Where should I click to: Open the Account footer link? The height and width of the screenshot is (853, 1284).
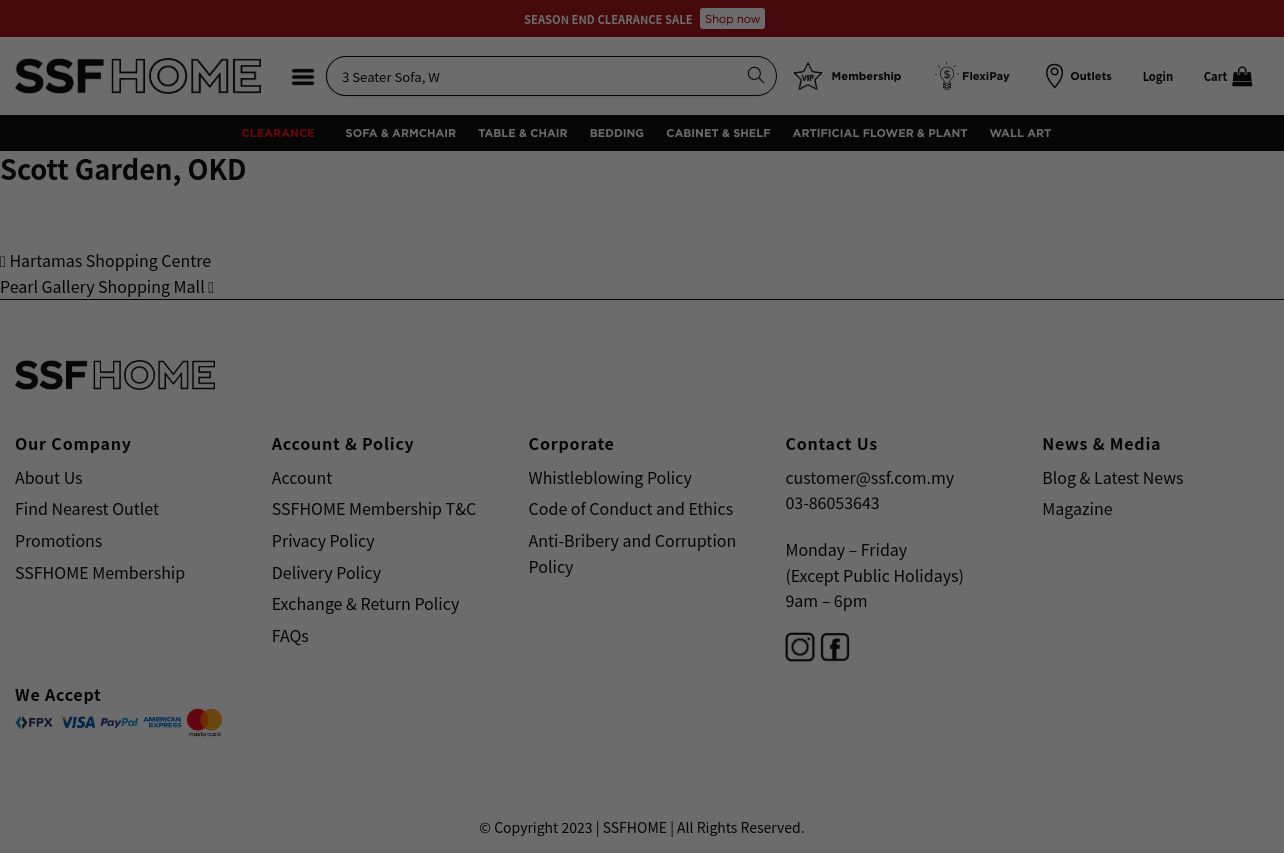click(302, 478)
